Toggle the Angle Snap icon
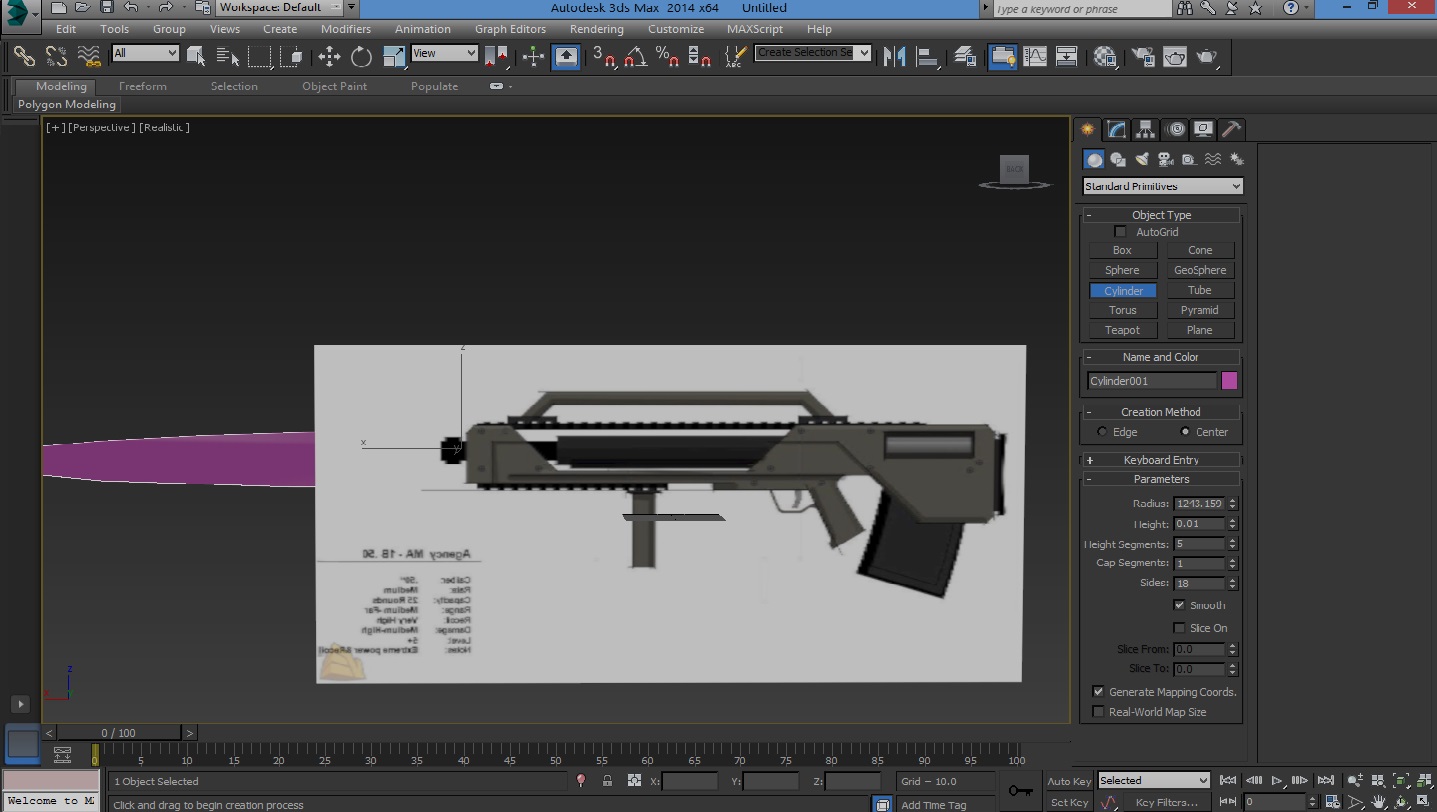1437x812 pixels. click(x=635, y=56)
